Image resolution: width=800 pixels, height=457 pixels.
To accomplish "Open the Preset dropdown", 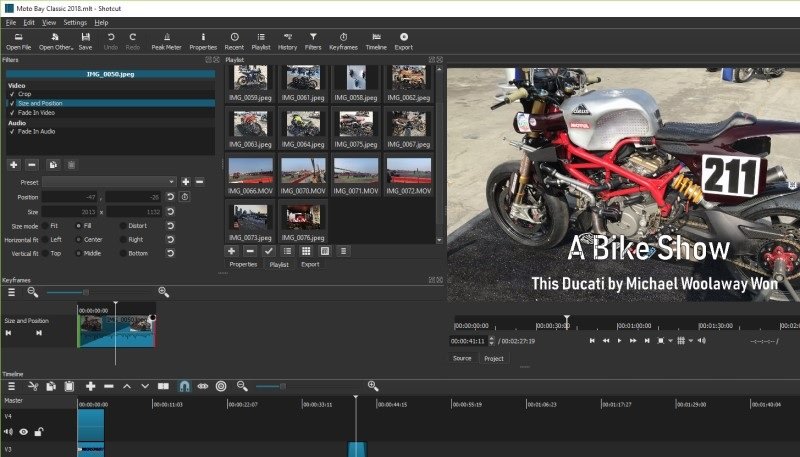I will point(109,182).
